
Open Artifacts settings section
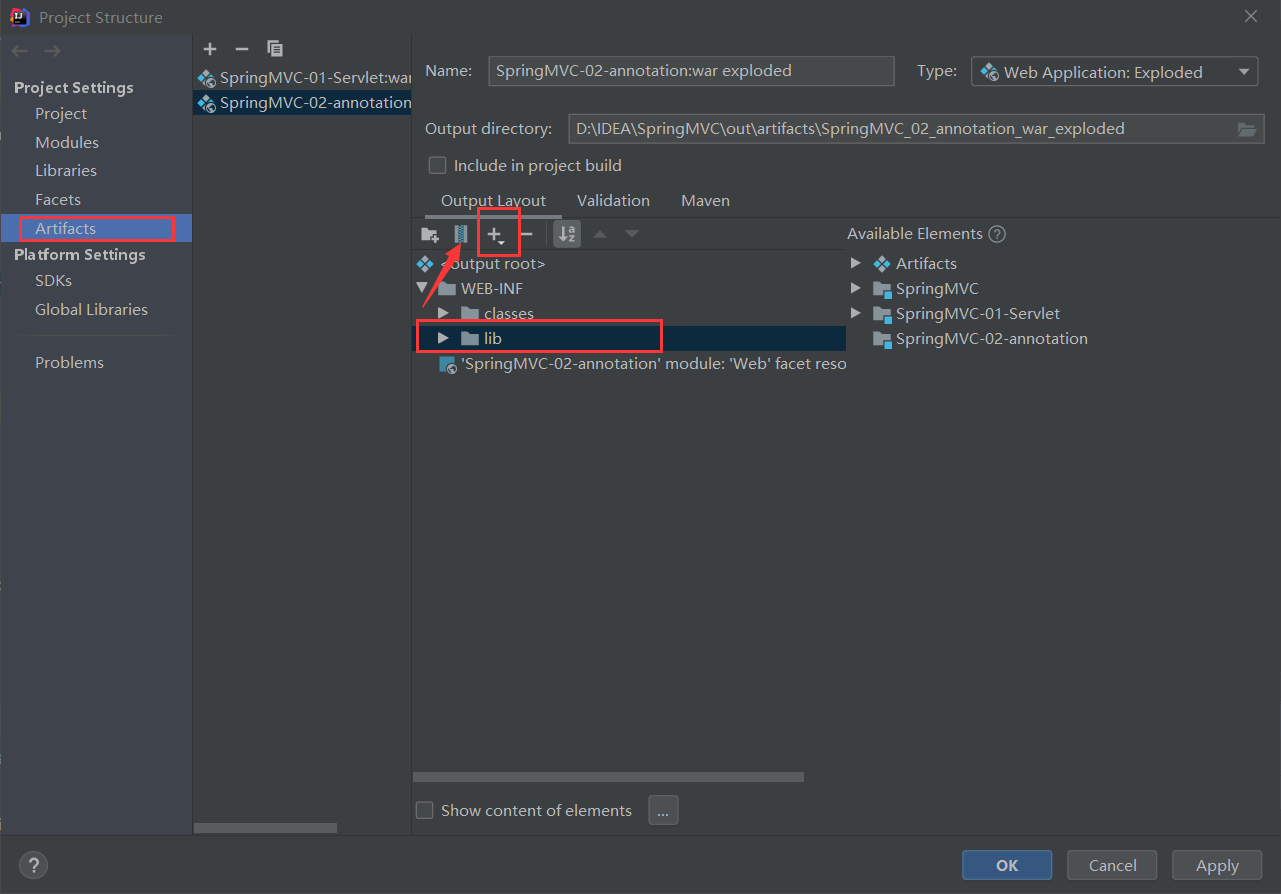(x=66, y=229)
